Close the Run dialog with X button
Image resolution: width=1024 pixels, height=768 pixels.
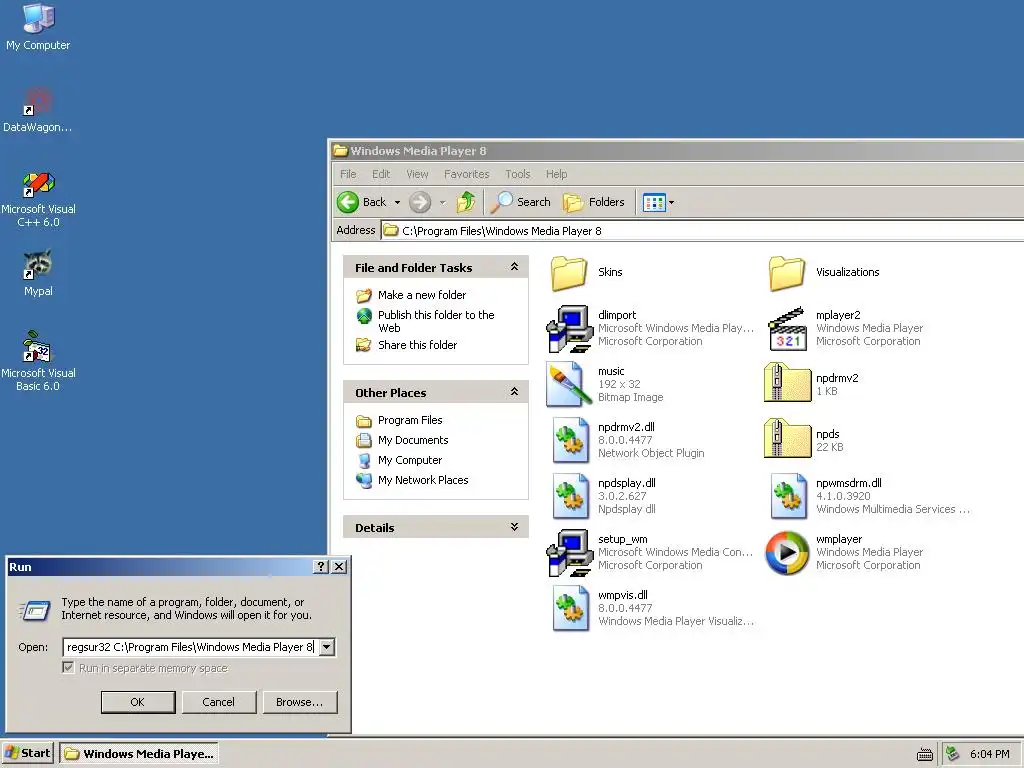coord(339,567)
